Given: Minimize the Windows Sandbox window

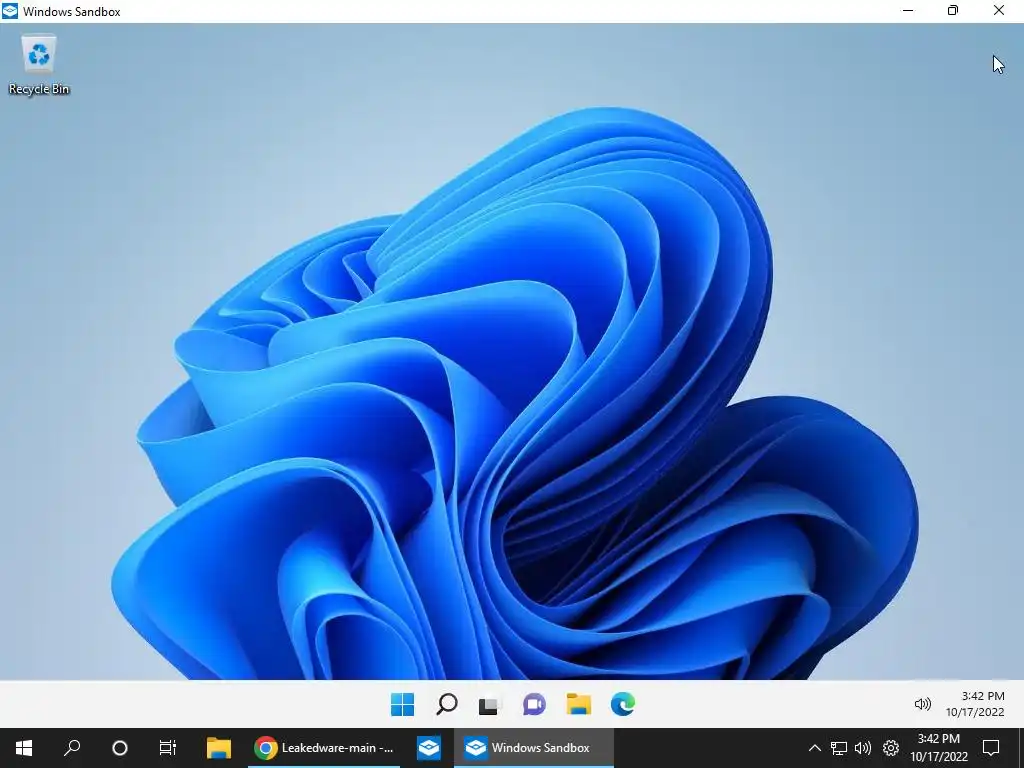Looking at the screenshot, I should click(908, 10).
